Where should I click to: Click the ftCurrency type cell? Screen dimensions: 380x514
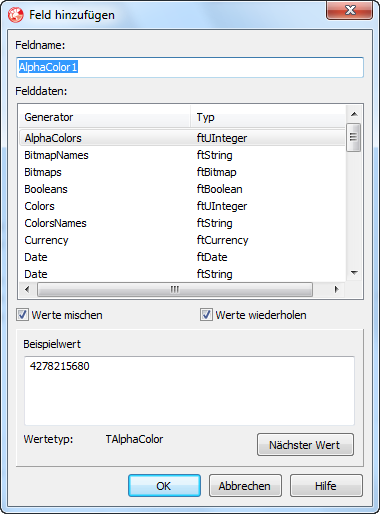(x=222, y=240)
